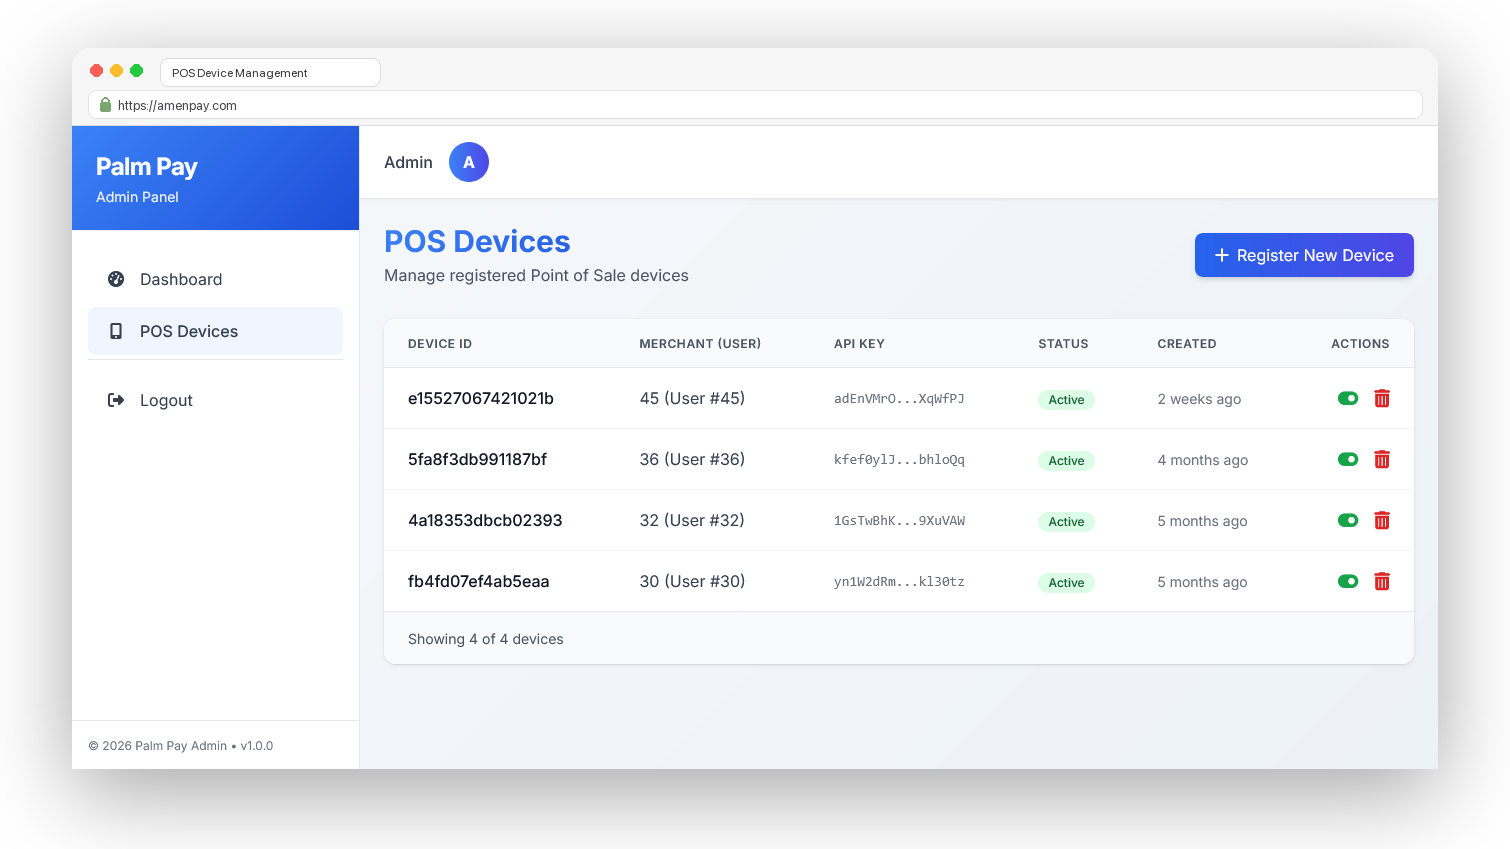Click the ACTIONS column header

(1360, 343)
